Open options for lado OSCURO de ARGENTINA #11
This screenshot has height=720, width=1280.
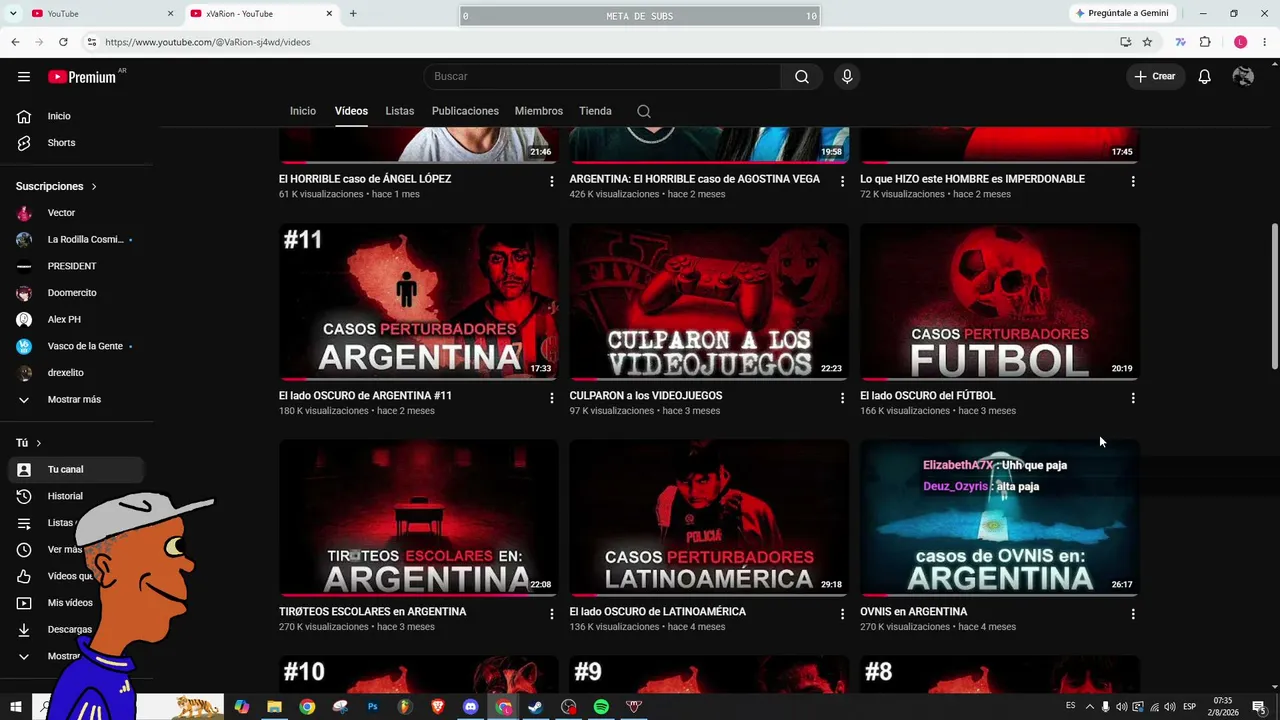click(551, 398)
